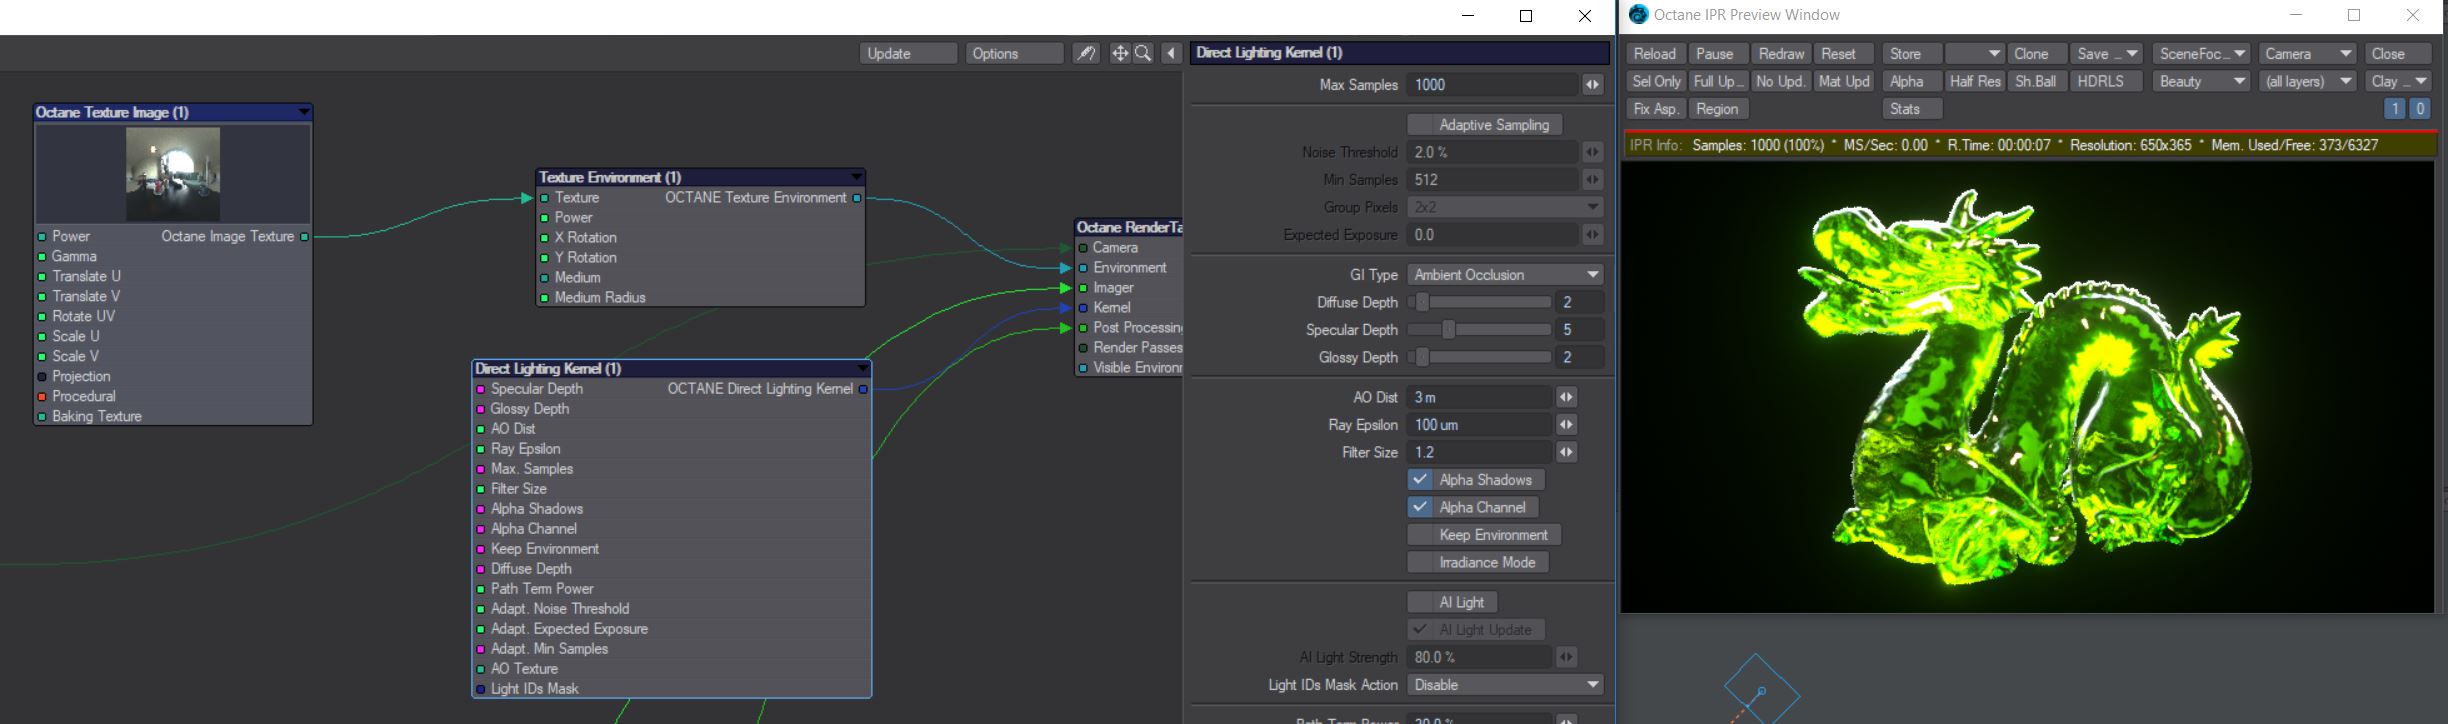This screenshot has height=724, width=2448.
Task: Click the OCTANE Texture Environment output port
Action: click(857, 198)
